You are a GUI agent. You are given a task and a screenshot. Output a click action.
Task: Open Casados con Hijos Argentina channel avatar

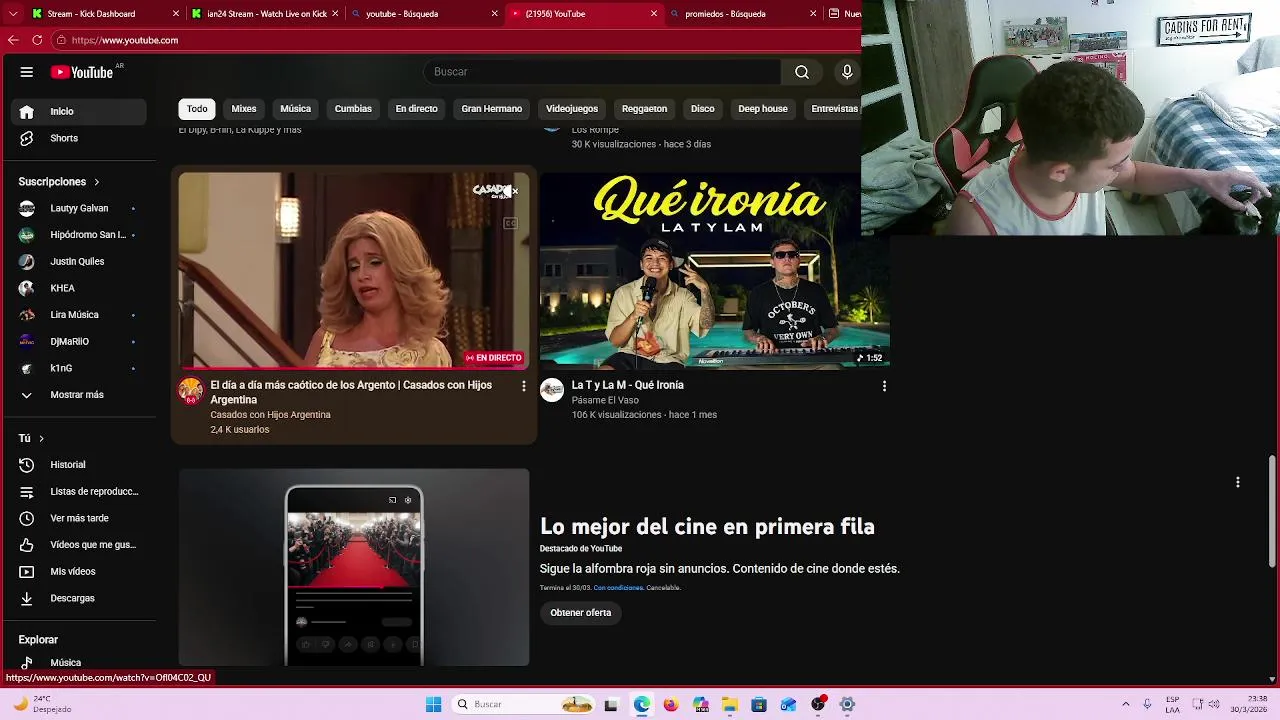click(x=191, y=391)
